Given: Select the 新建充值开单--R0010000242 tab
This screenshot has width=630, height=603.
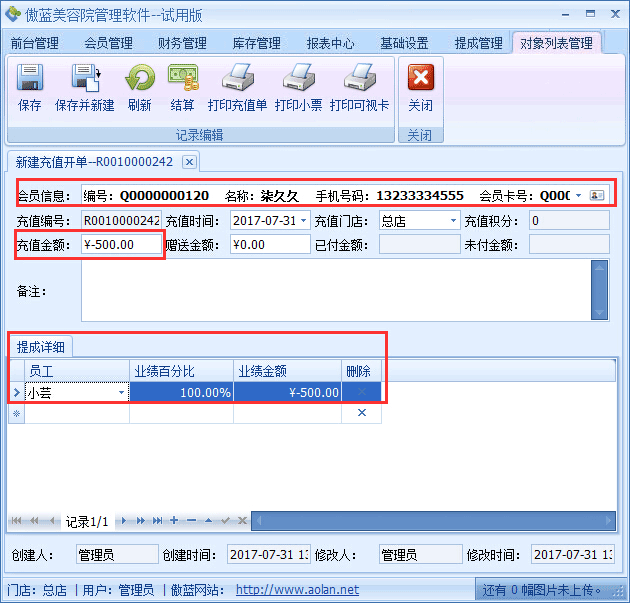Looking at the screenshot, I should point(94,162).
